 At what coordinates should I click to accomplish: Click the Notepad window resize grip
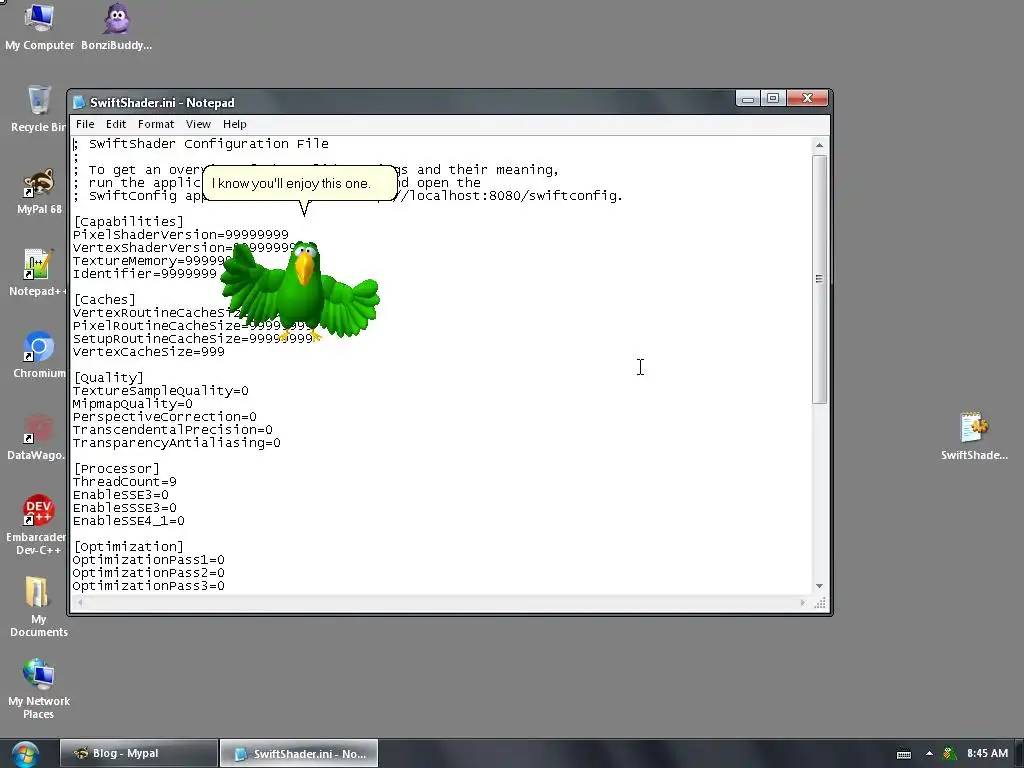[x=820, y=603]
